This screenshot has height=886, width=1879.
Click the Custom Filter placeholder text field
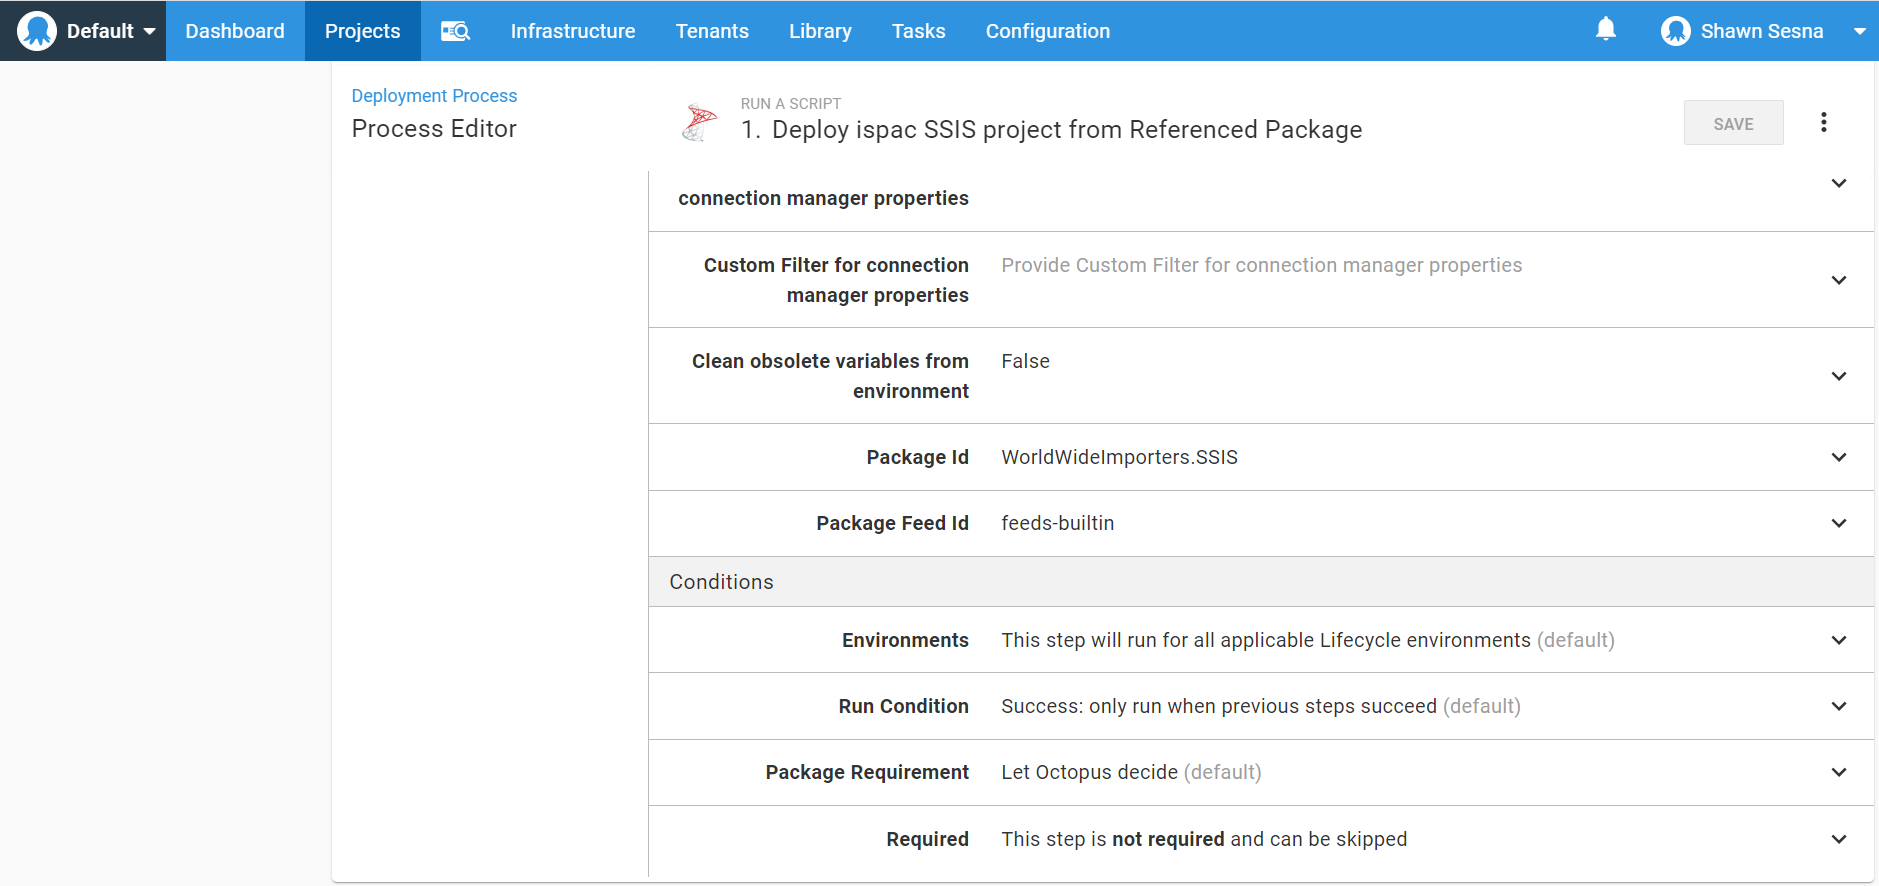pyautogui.click(x=1261, y=265)
